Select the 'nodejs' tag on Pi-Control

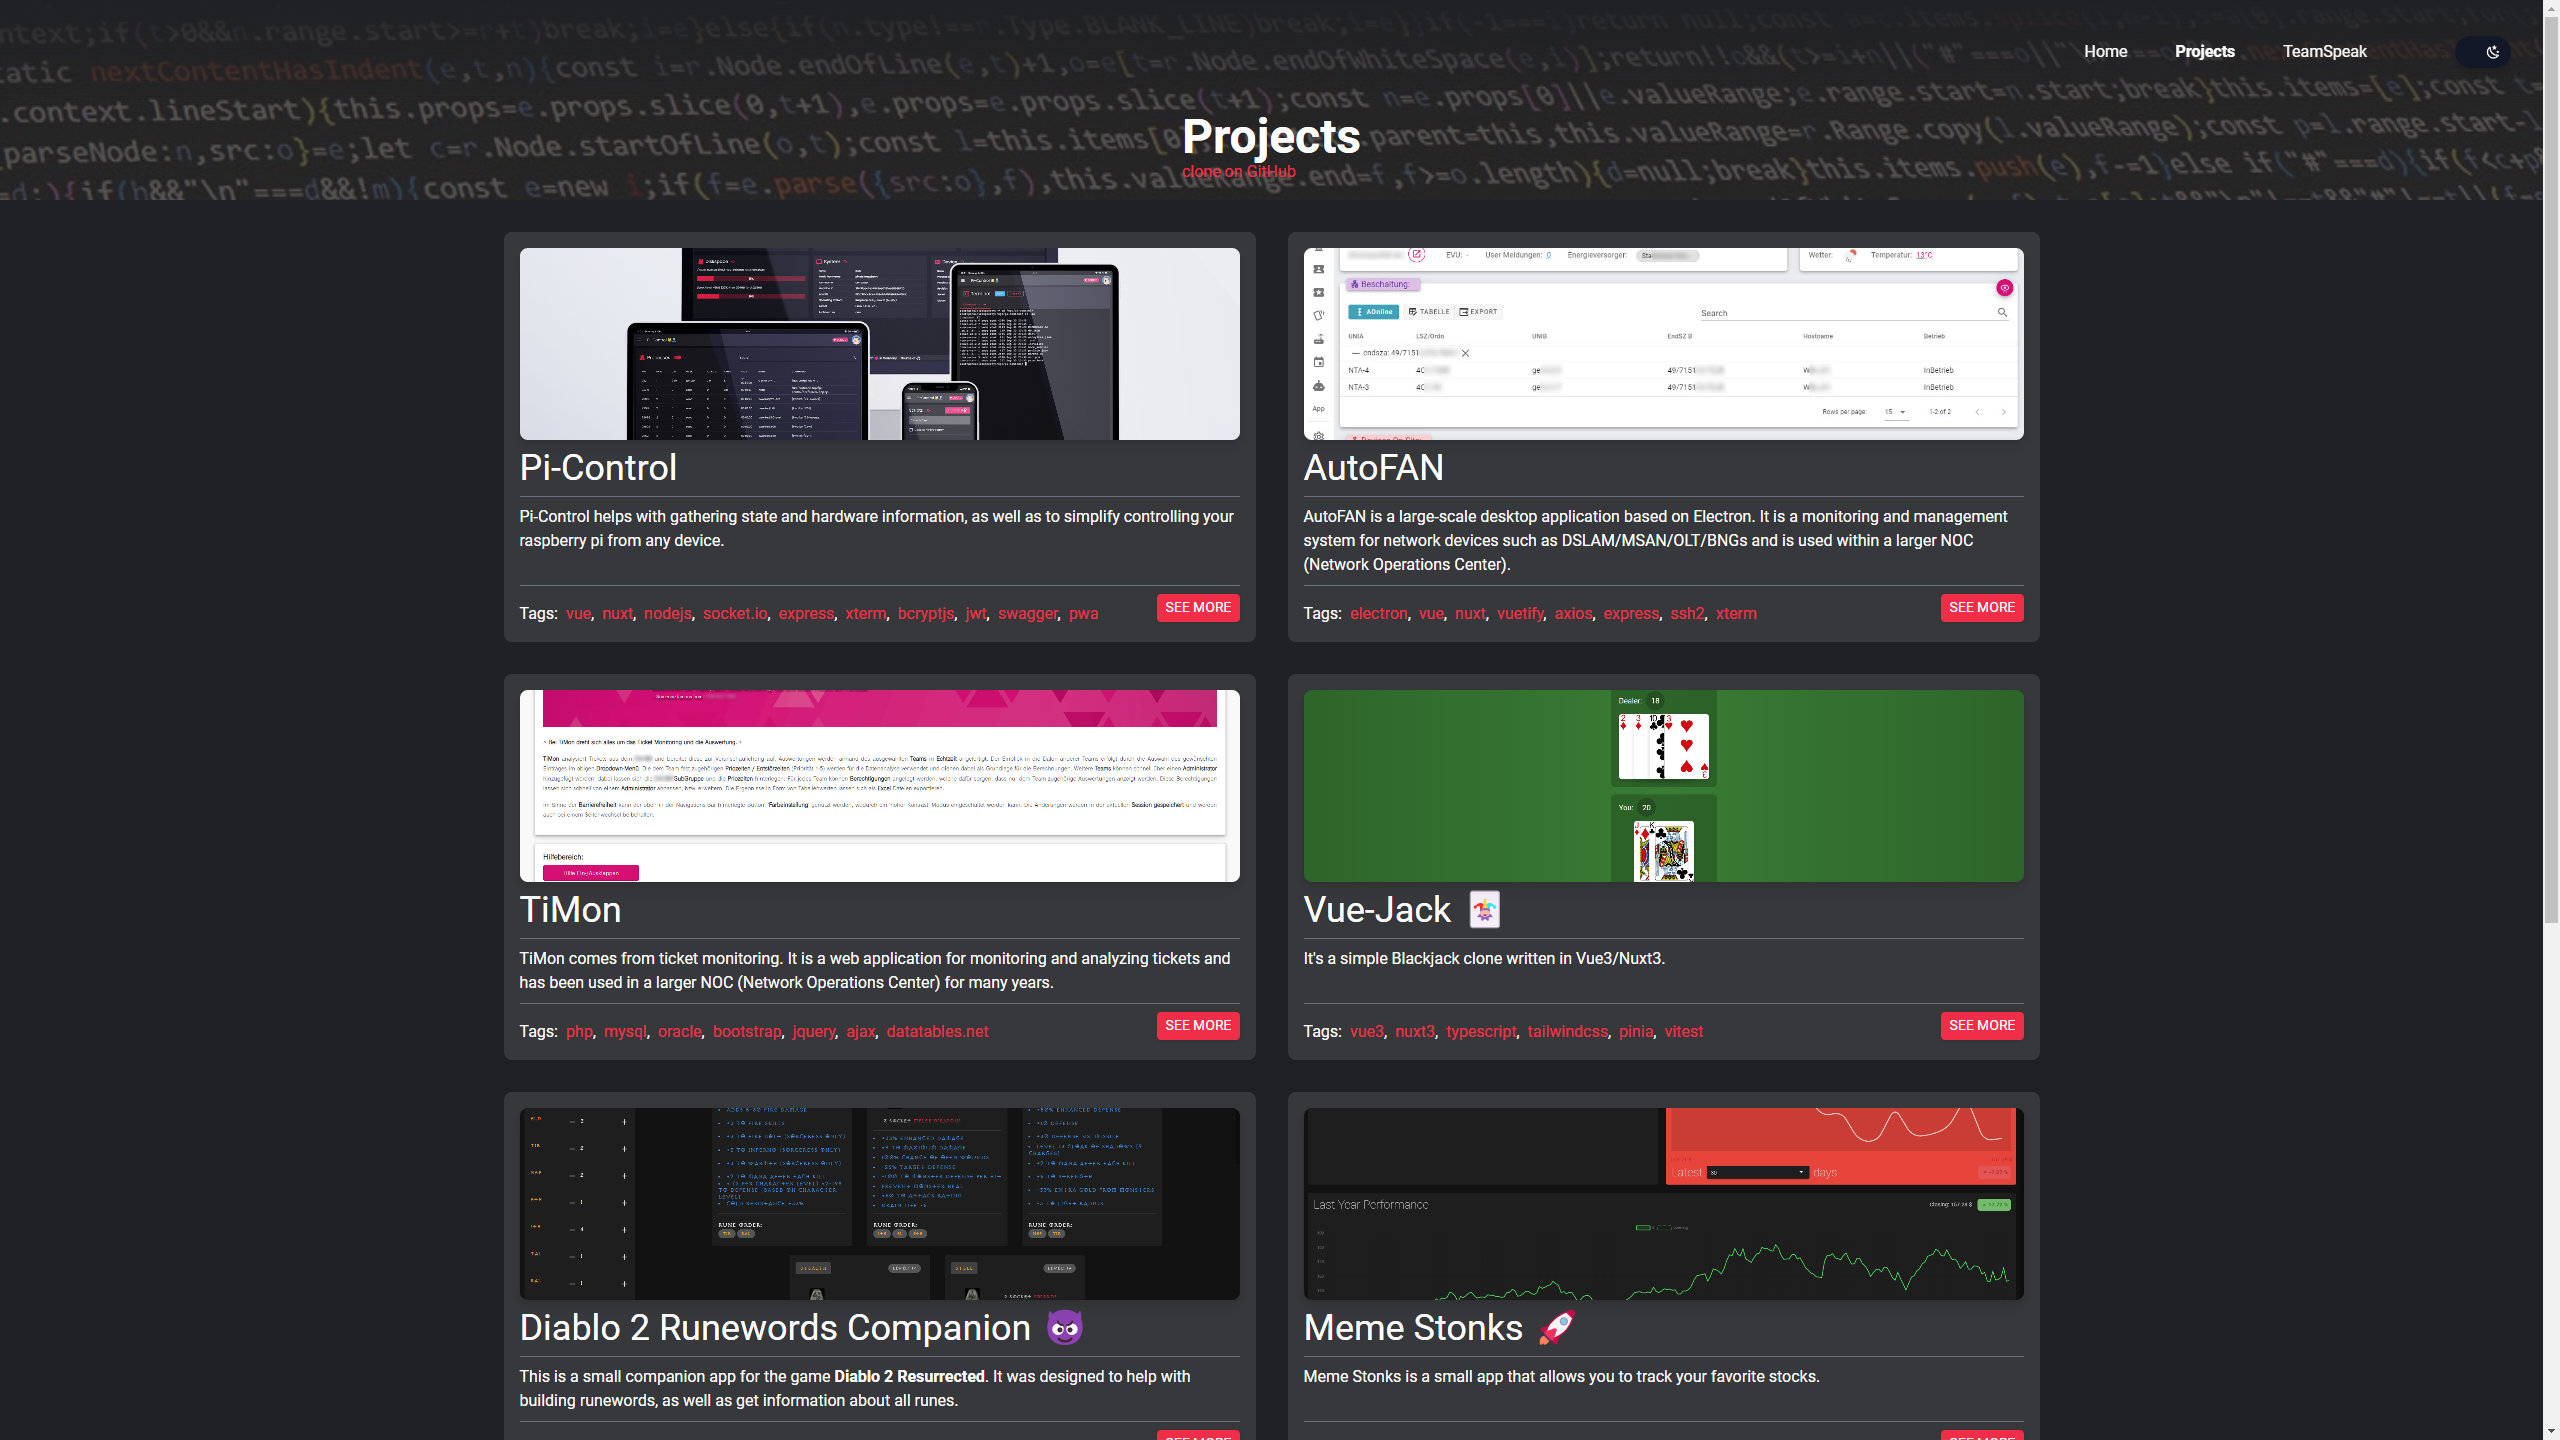[668, 614]
